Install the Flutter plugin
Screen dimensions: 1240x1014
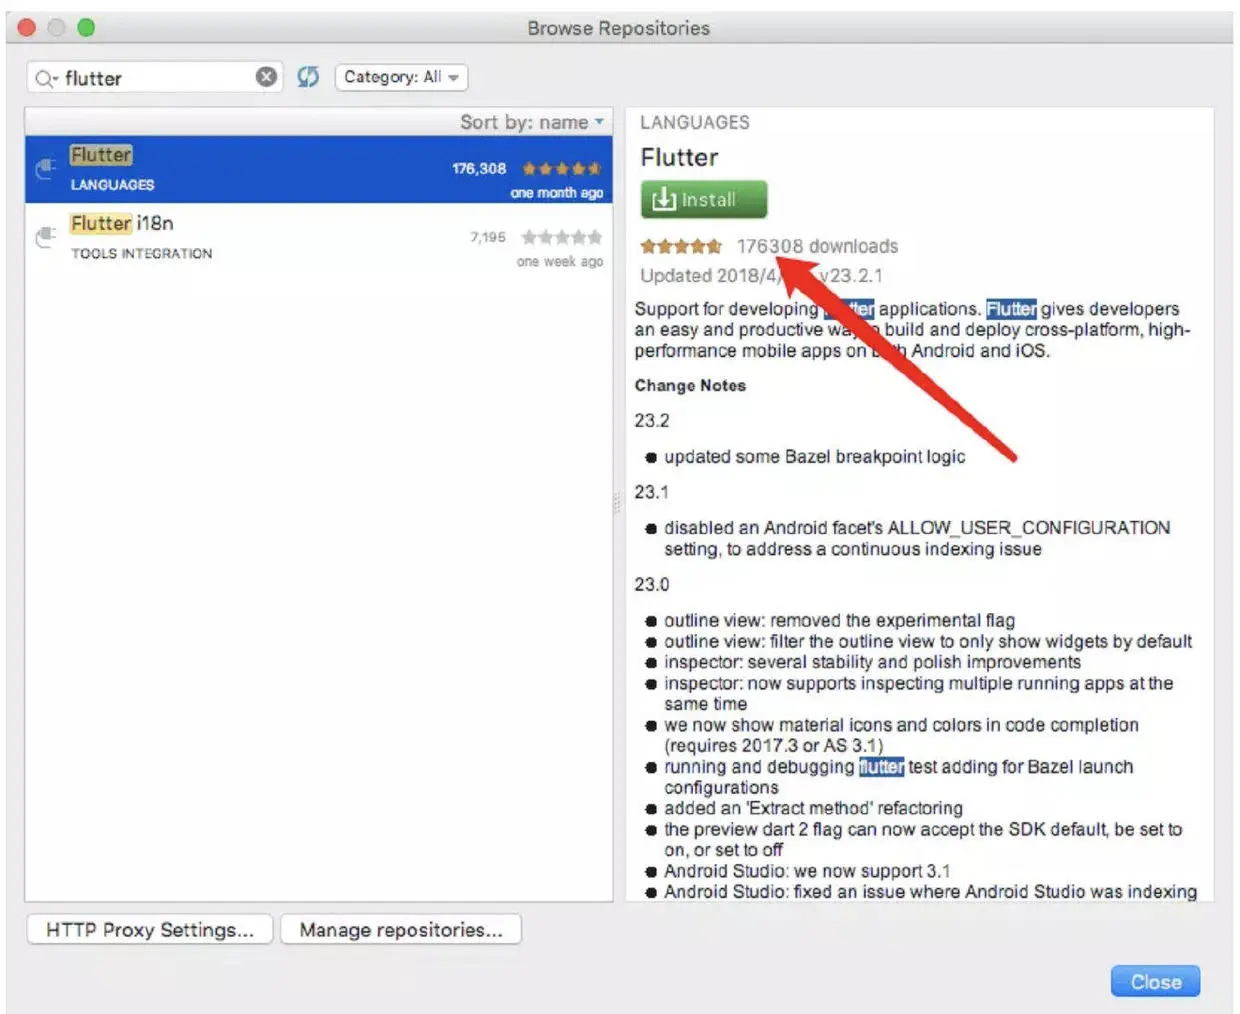[x=704, y=199]
